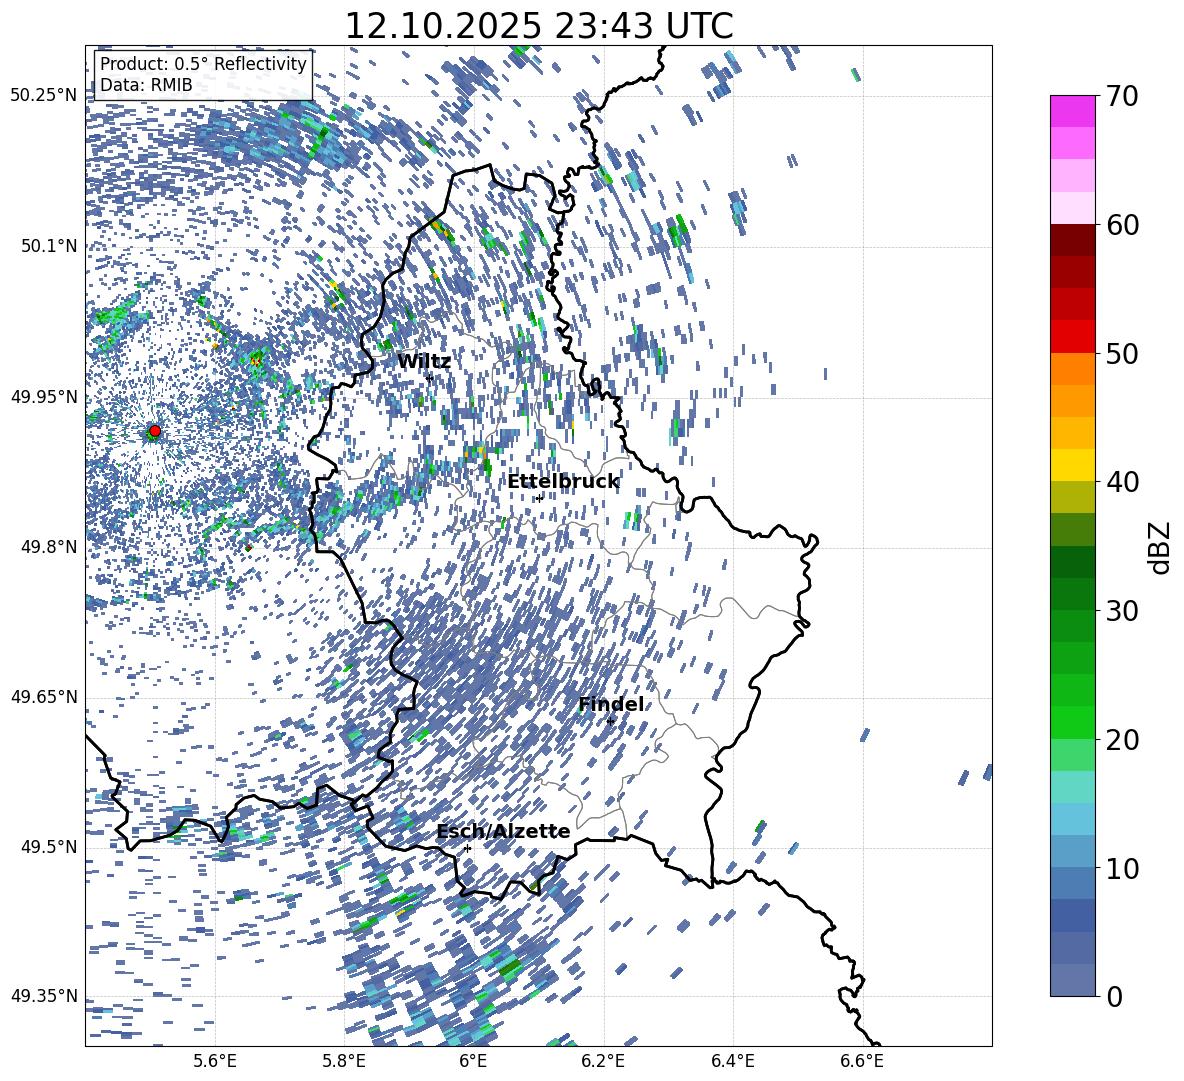Click the Data: RMIB text
The width and height of the screenshot is (1184, 1081).
[146, 85]
